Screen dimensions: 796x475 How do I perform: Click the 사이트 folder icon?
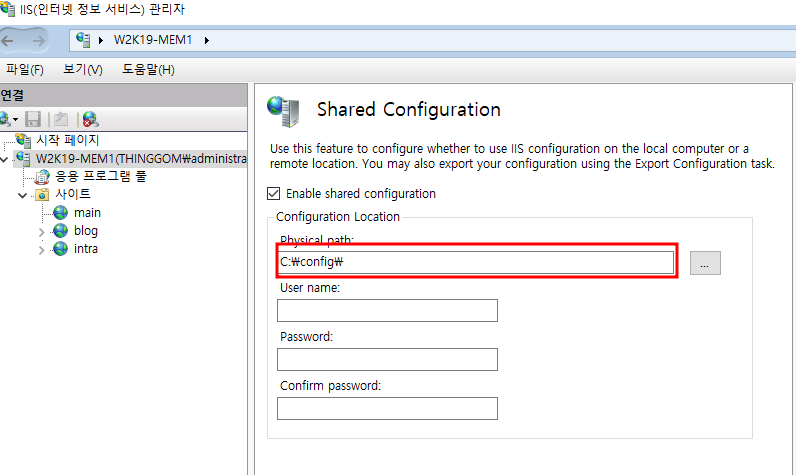(x=42, y=194)
